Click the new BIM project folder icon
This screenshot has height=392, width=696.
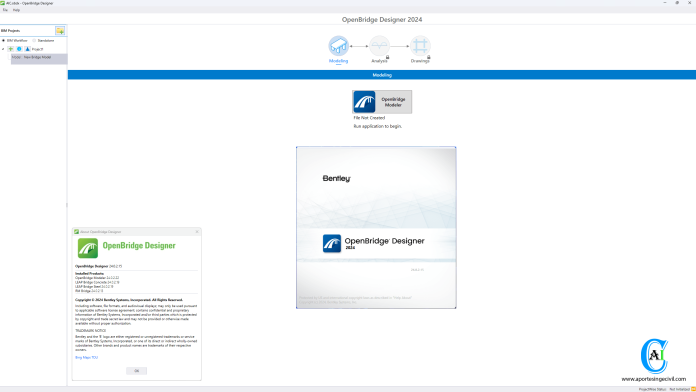coord(60,31)
